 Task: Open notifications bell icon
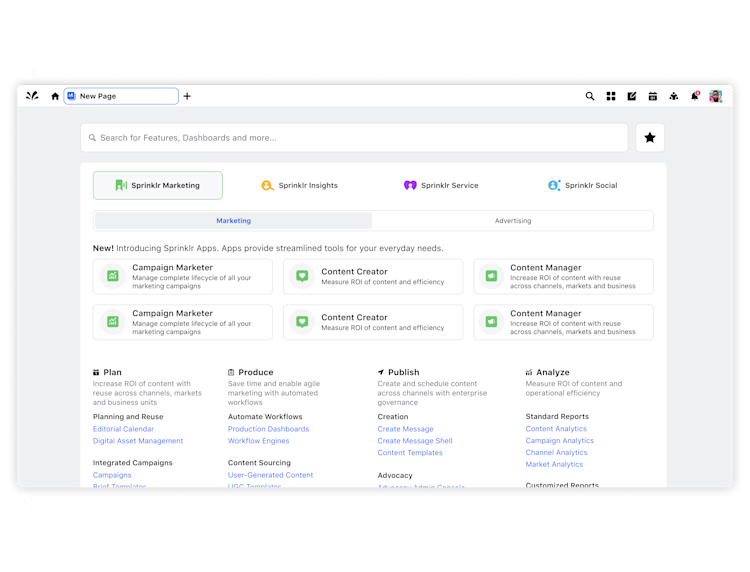point(695,96)
